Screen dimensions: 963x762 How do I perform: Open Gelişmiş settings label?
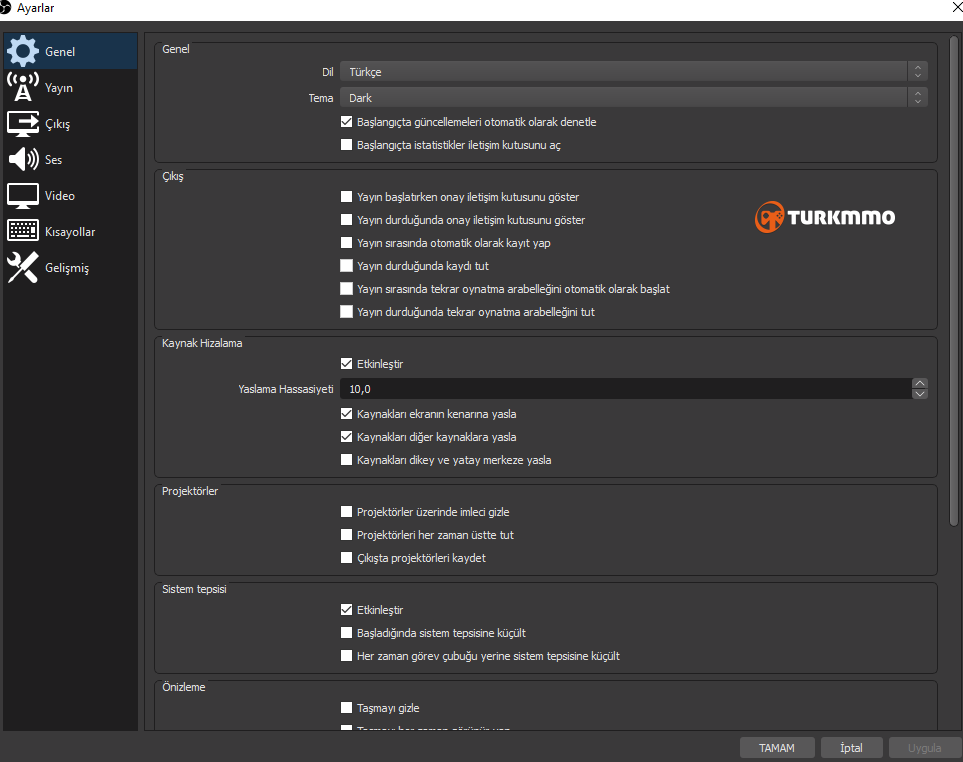[x=67, y=268]
